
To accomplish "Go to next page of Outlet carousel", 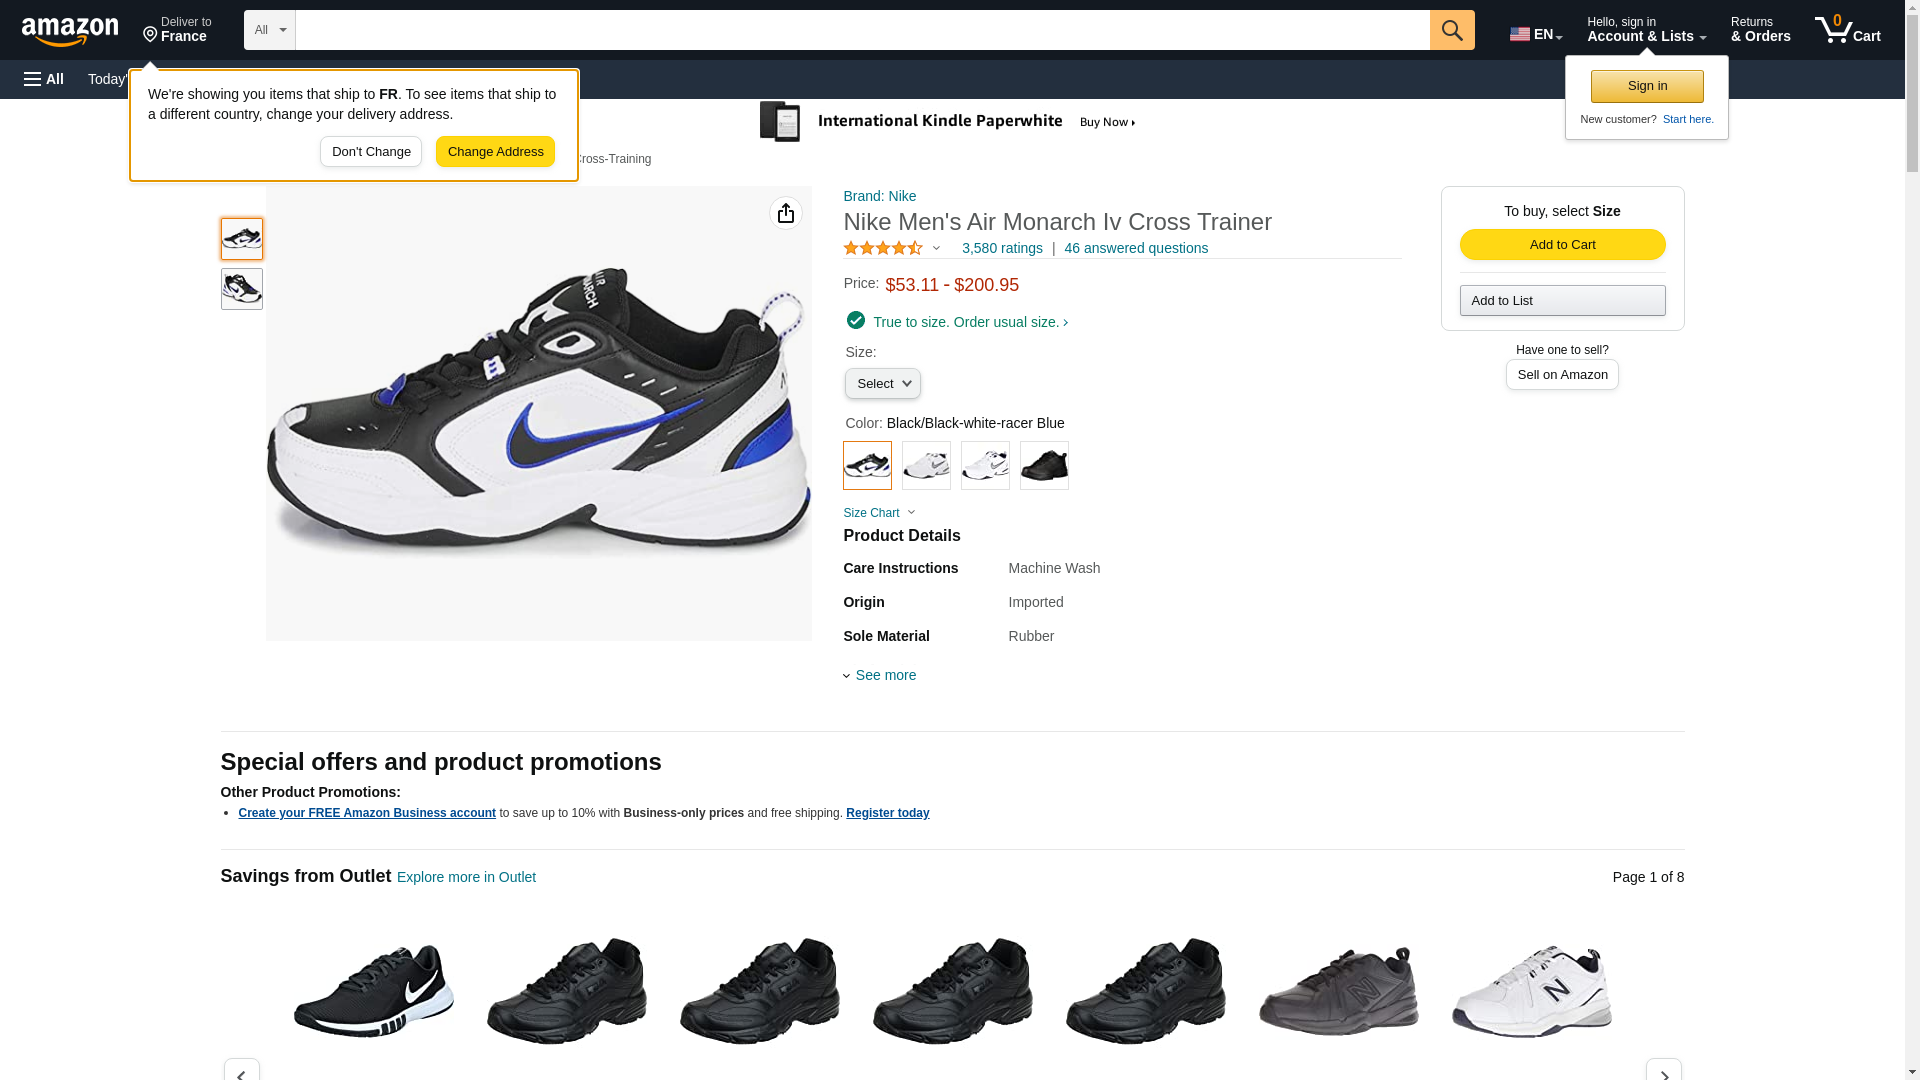I will click(x=1663, y=1071).
